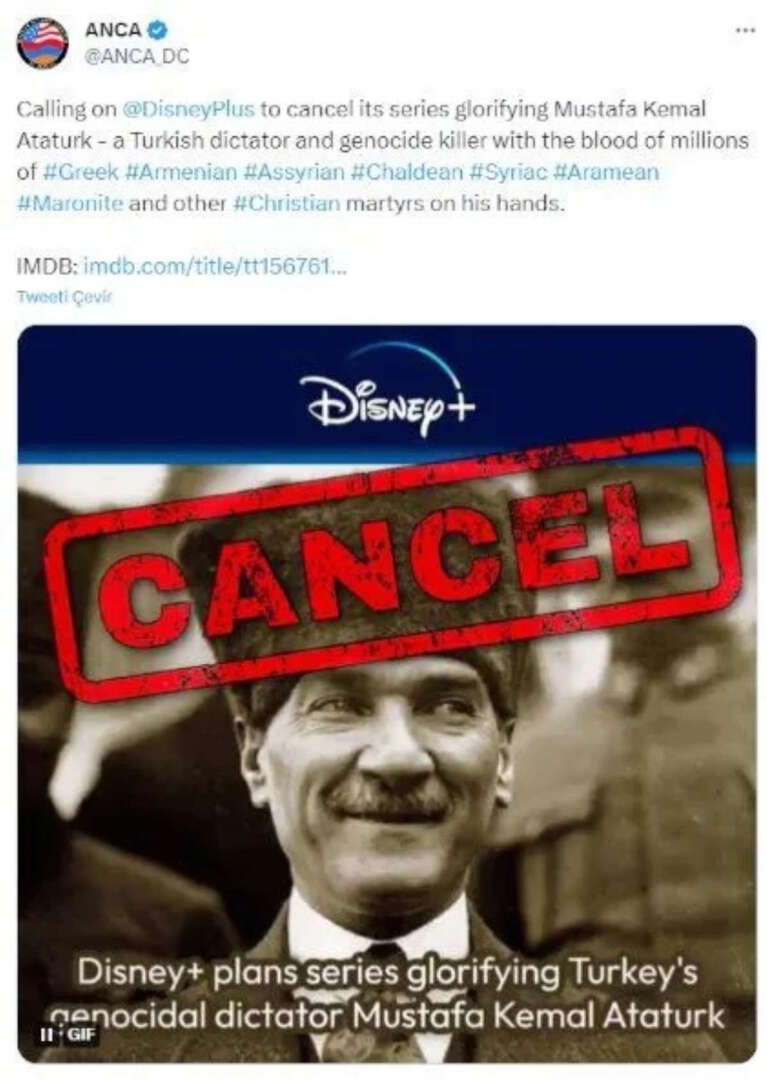Screen dimensions: 767x1080
Task: Pause the GIF with pause icon
Action: 46,1034
